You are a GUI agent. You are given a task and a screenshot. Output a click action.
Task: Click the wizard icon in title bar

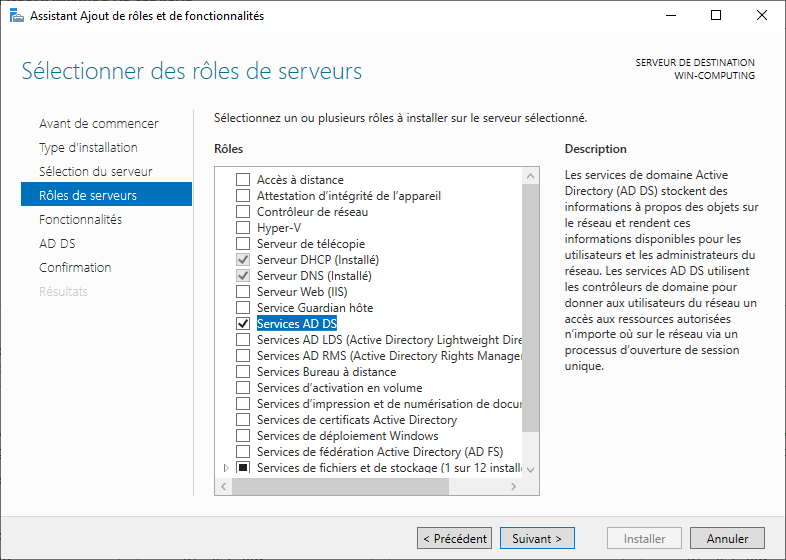pos(15,15)
